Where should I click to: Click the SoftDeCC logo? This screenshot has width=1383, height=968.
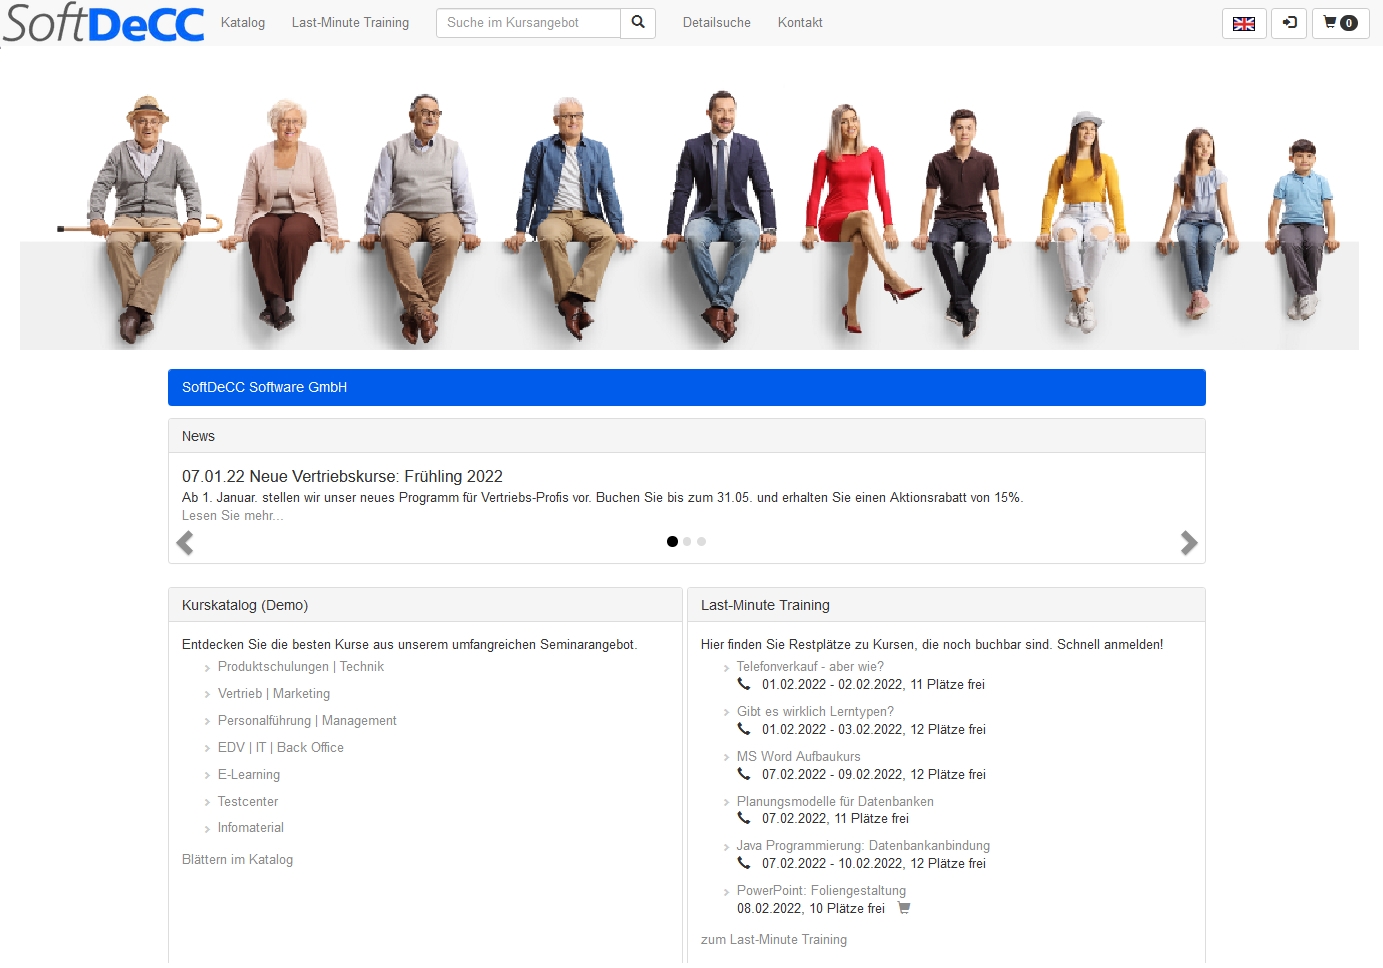104,23
